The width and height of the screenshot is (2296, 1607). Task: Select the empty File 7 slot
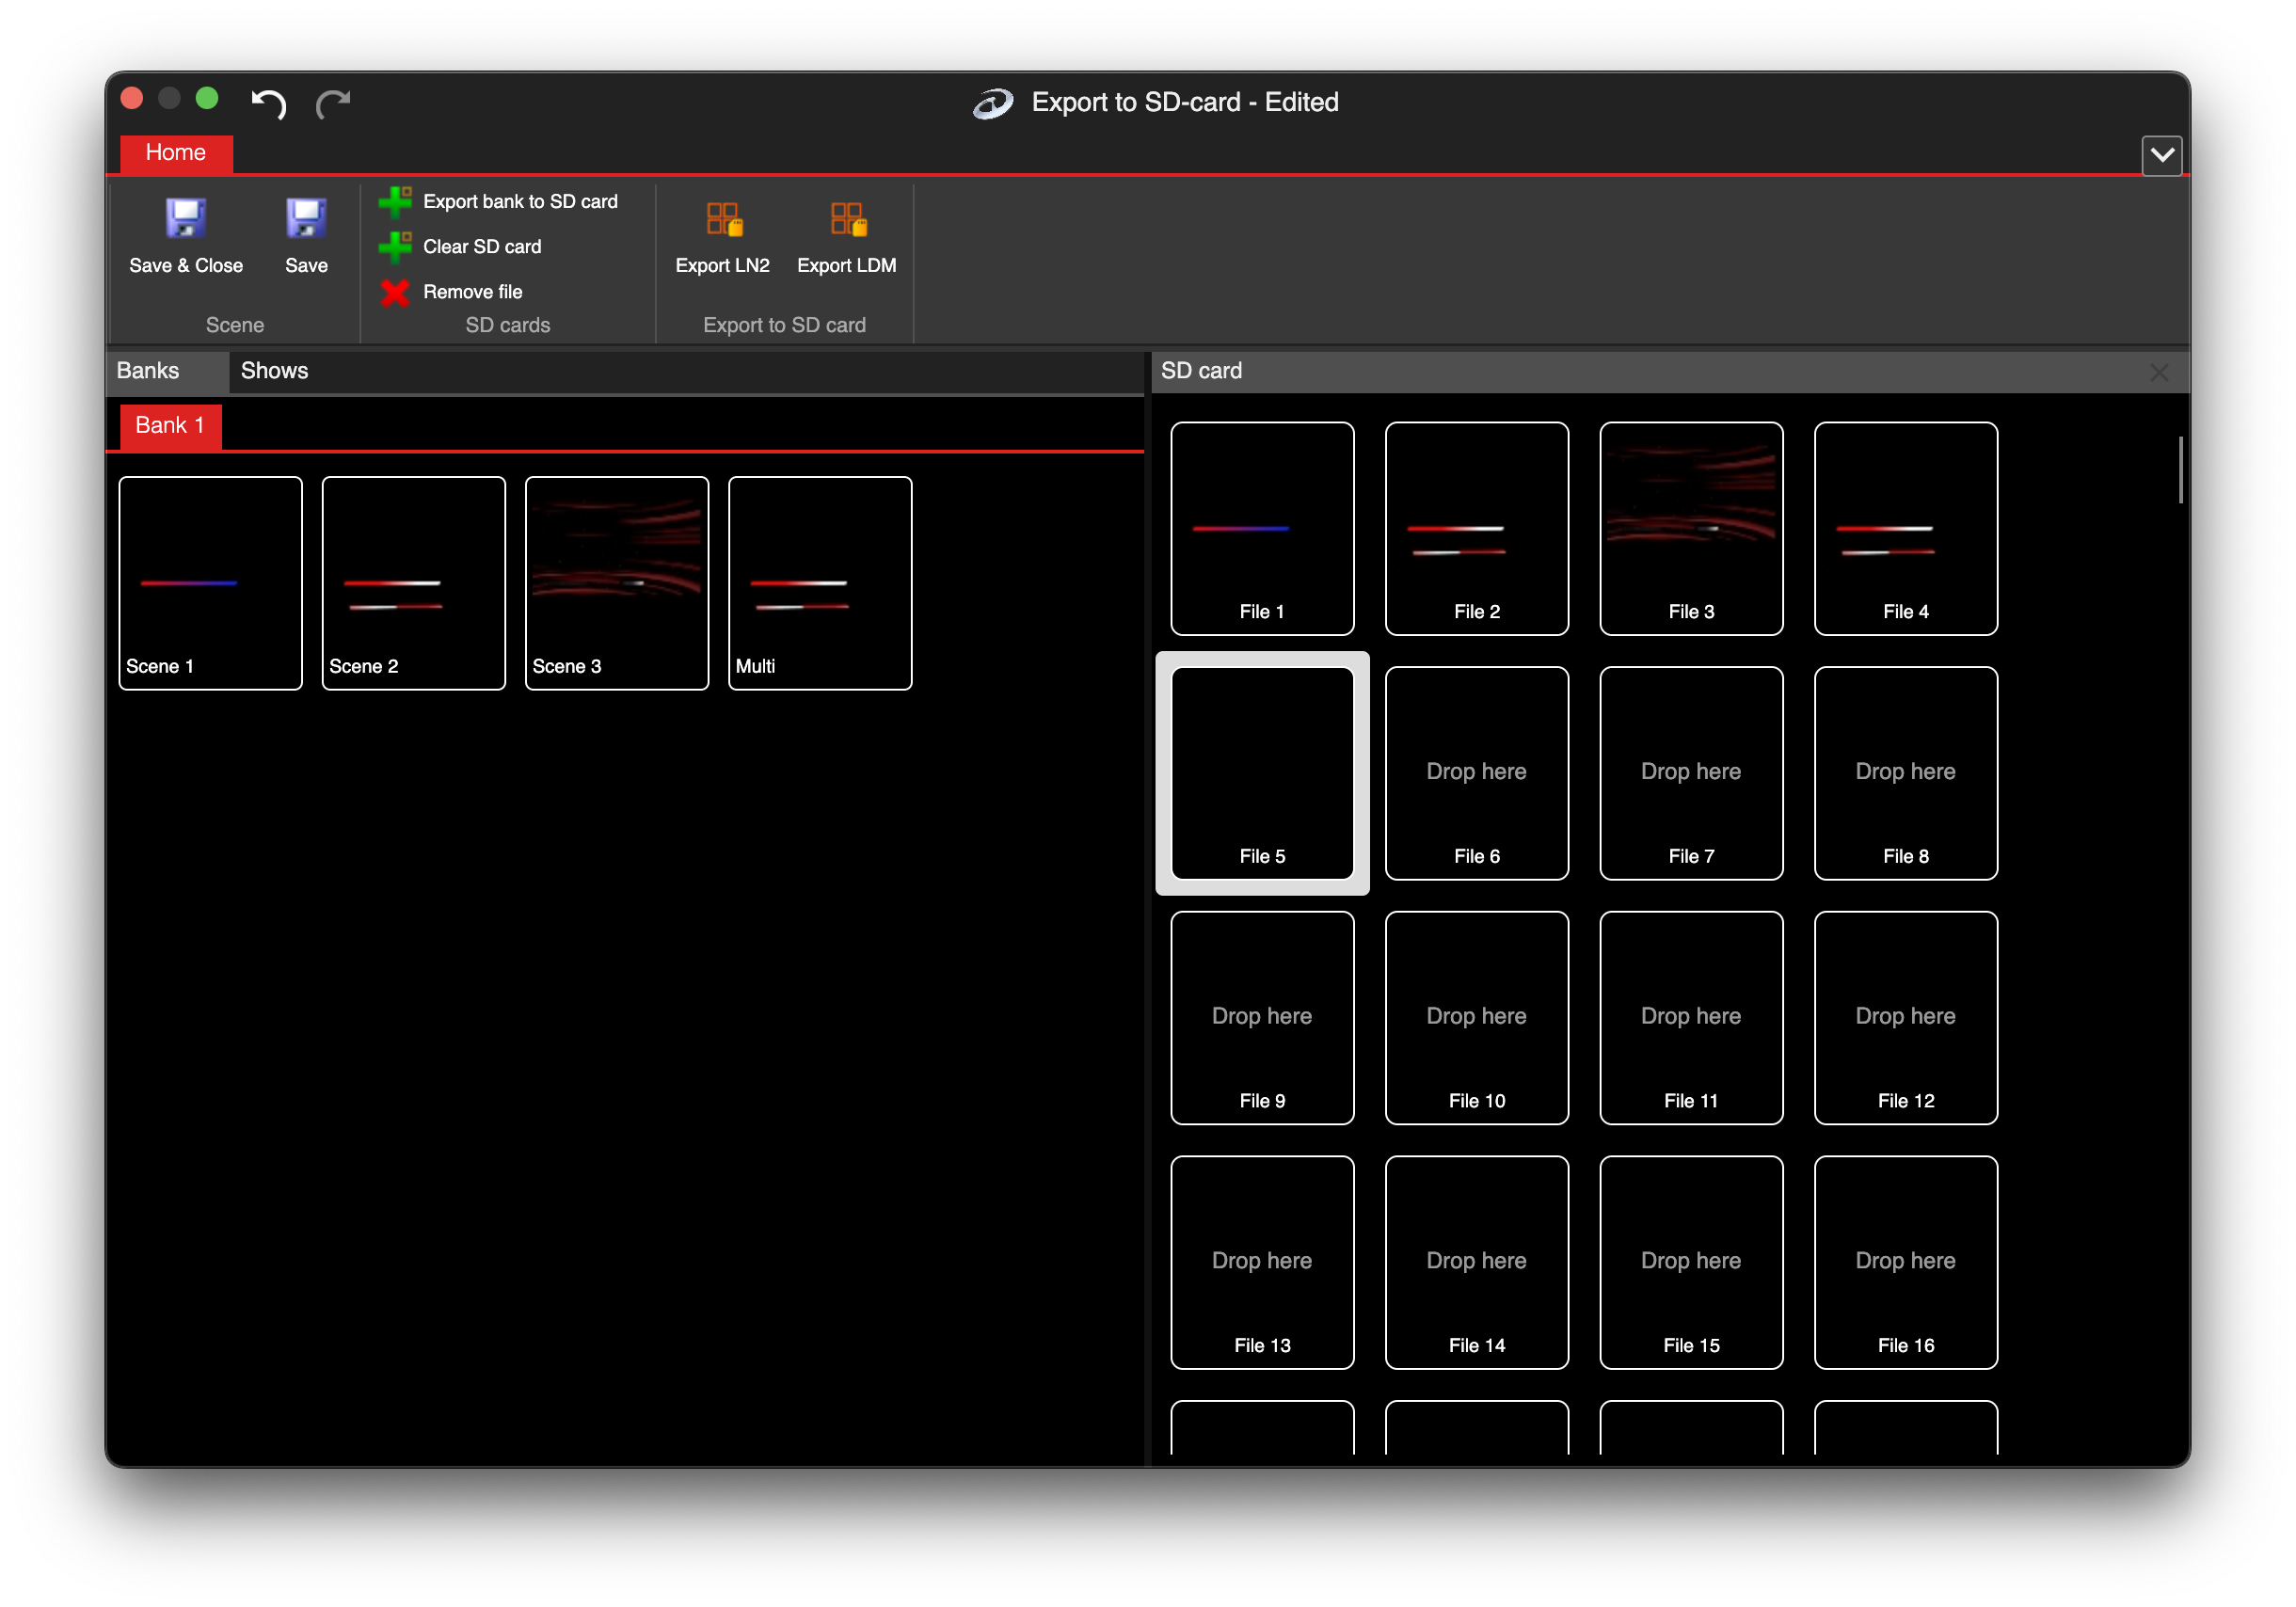click(x=1691, y=773)
